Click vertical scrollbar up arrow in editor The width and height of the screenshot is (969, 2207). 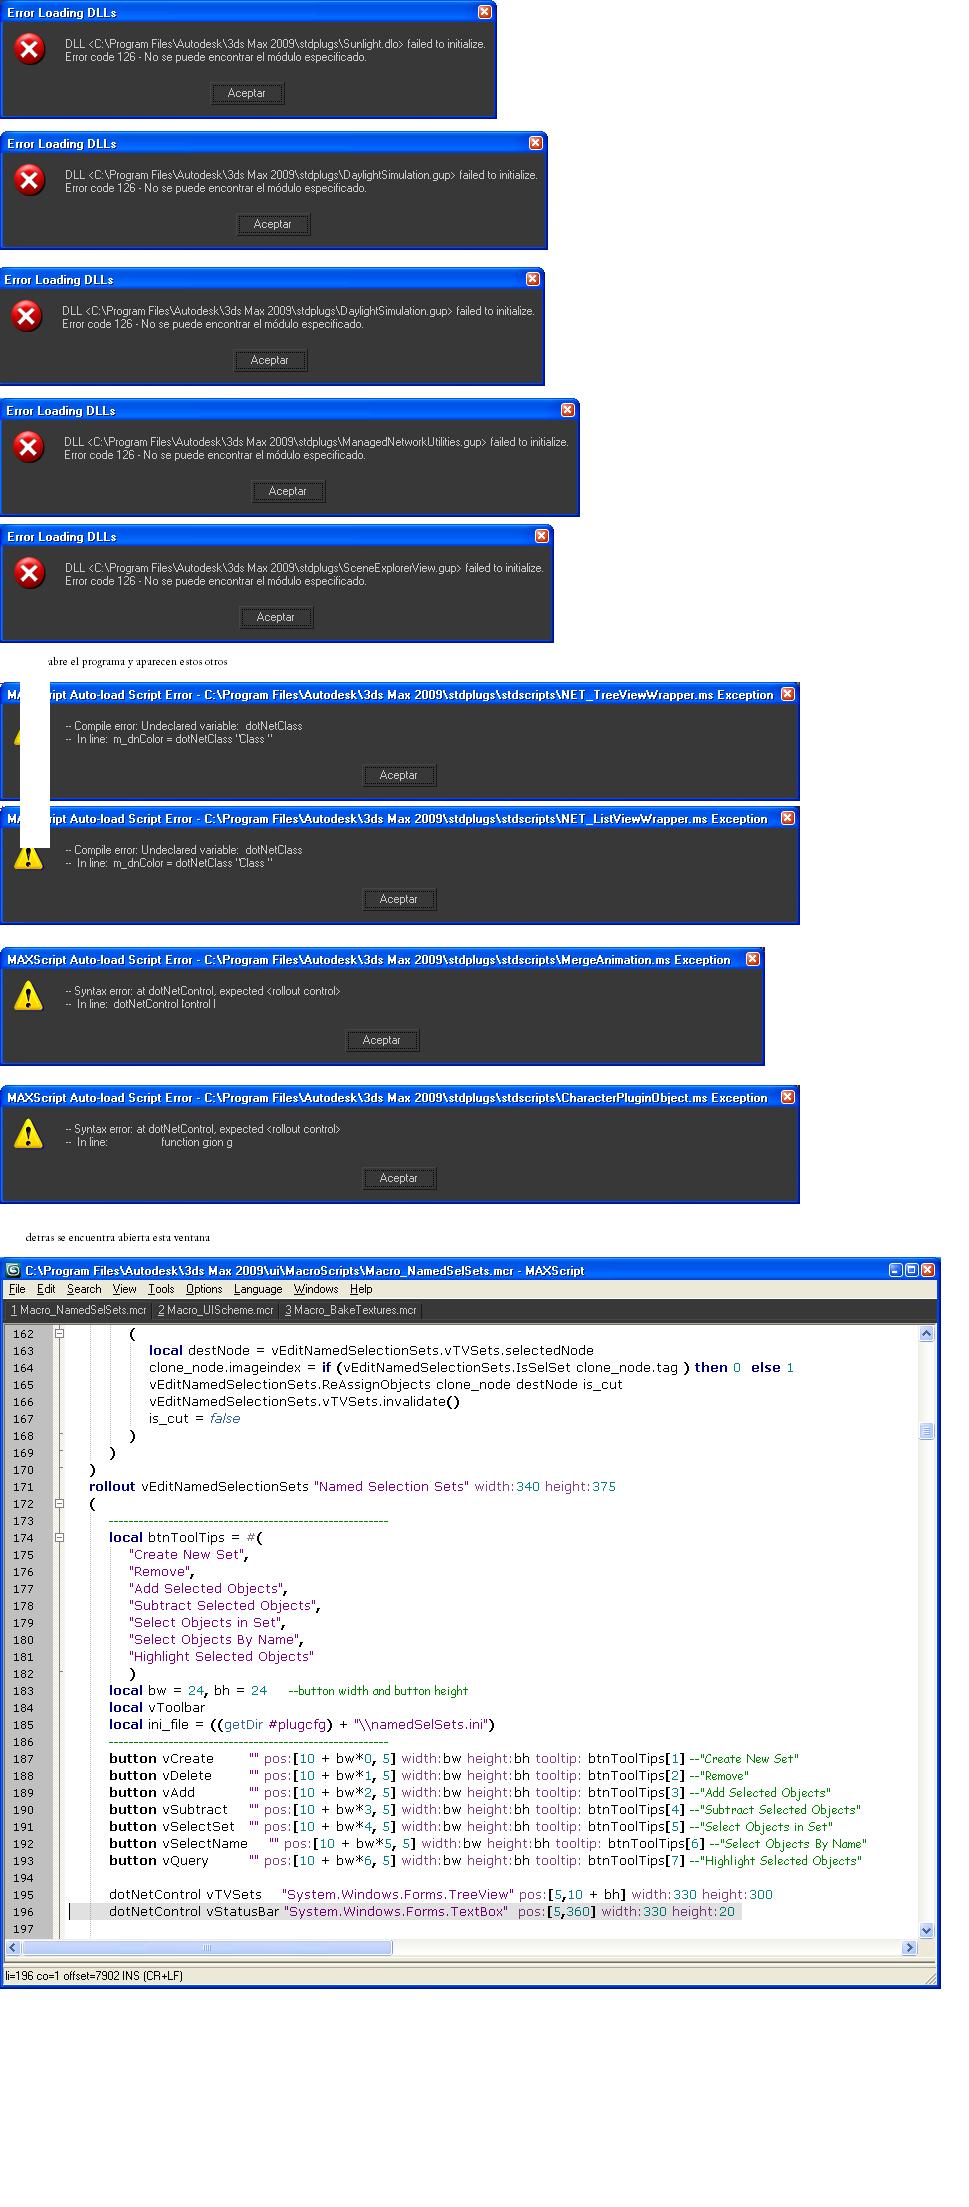point(926,1333)
